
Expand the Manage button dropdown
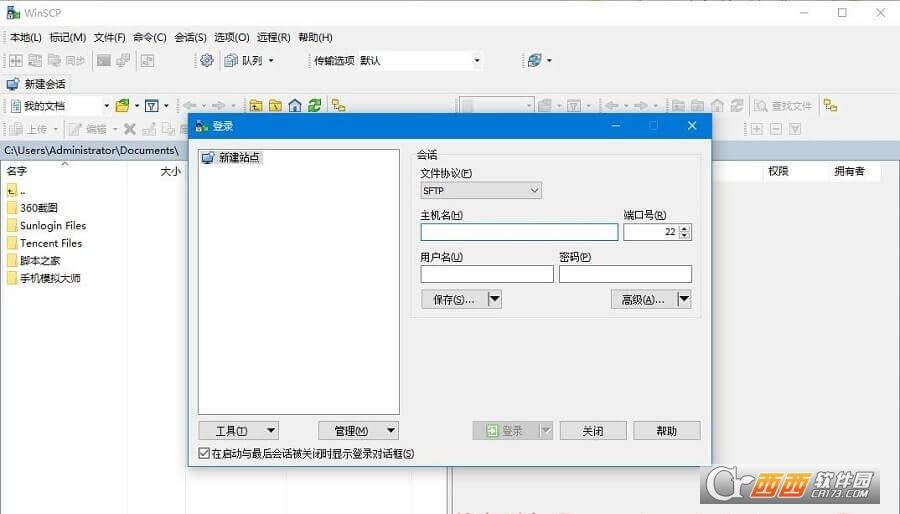pos(391,430)
